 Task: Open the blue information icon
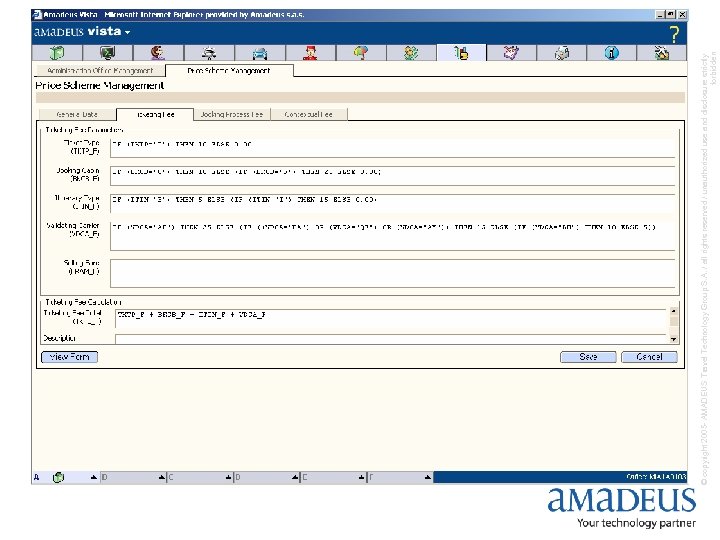click(x=612, y=53)
